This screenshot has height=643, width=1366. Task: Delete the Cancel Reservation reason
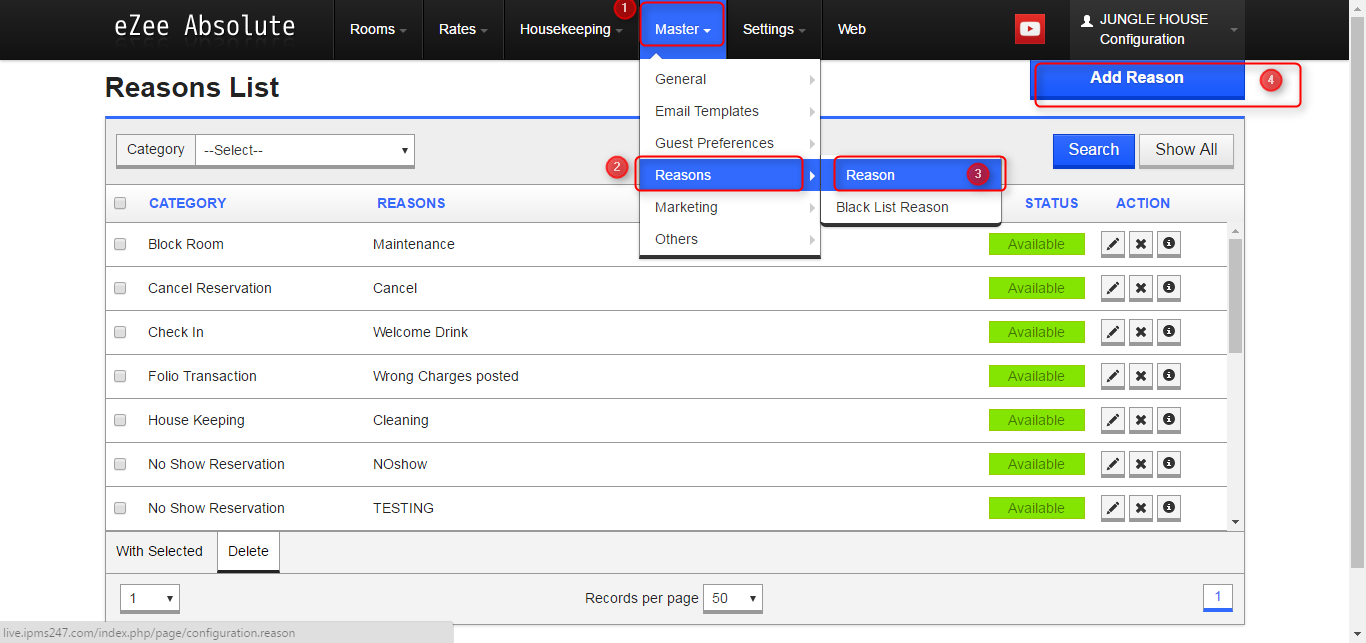(x=1140, y=287)
